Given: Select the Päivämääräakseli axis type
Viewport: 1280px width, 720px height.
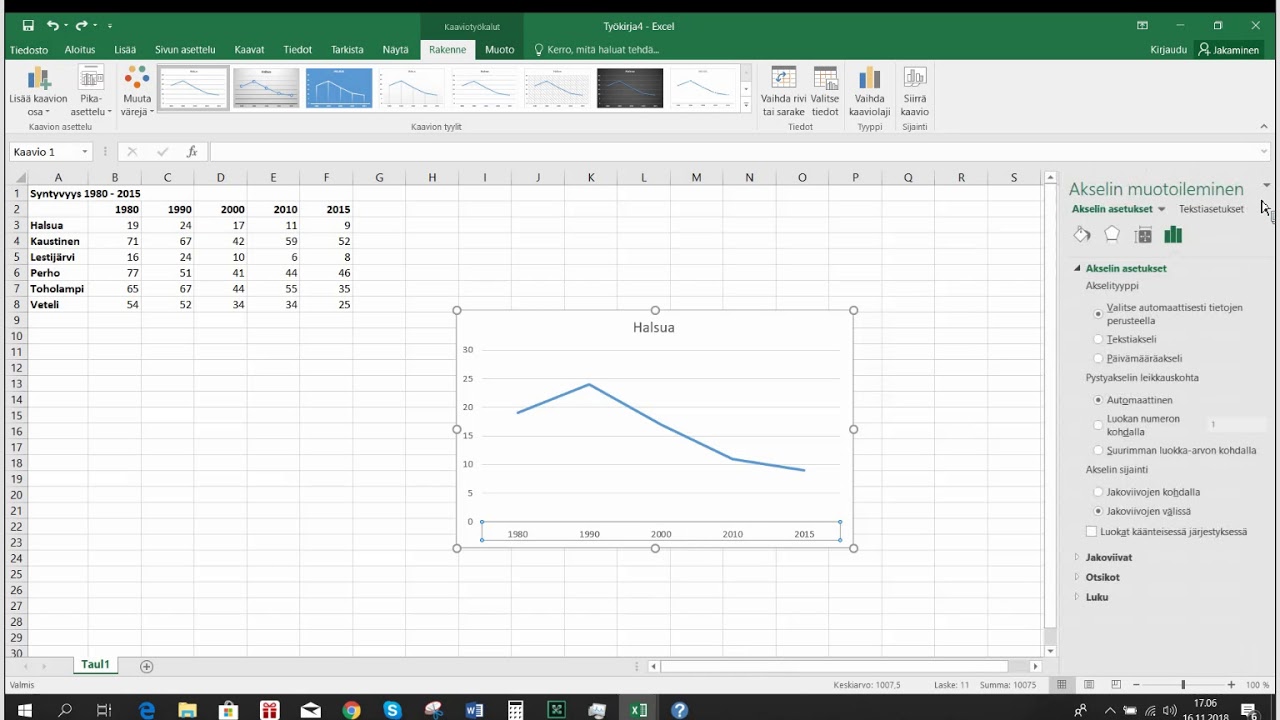Looking at the screenshot, I should (x=1098, y=358).
